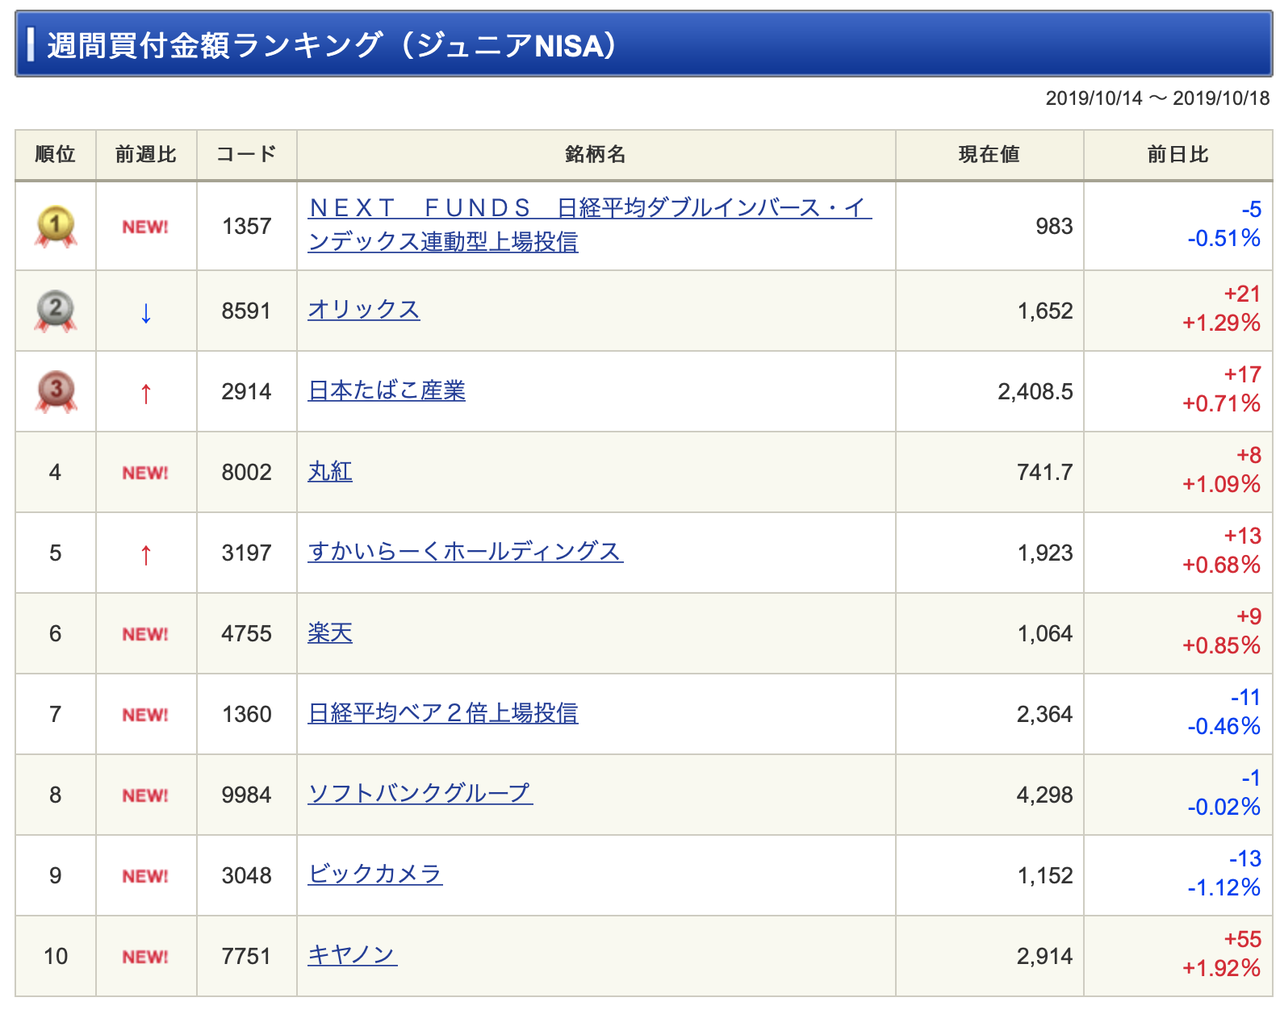Click the gold first-place medal icon
Viewport: 1280px width, 1010px height.
coord(55,226)
